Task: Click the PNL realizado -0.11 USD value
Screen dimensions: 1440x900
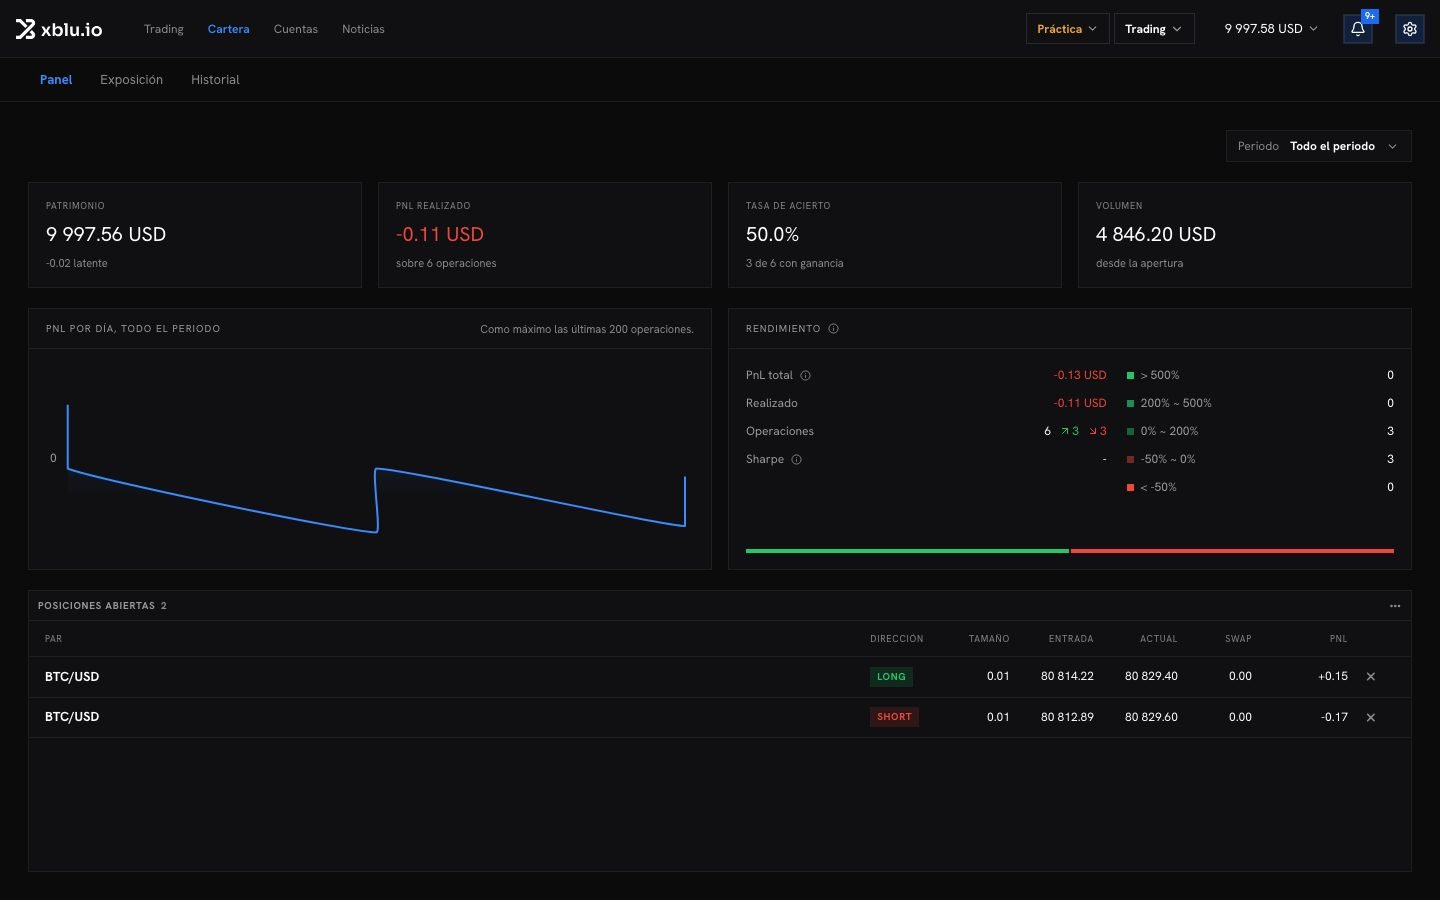Action: click(x=440, y=235)
